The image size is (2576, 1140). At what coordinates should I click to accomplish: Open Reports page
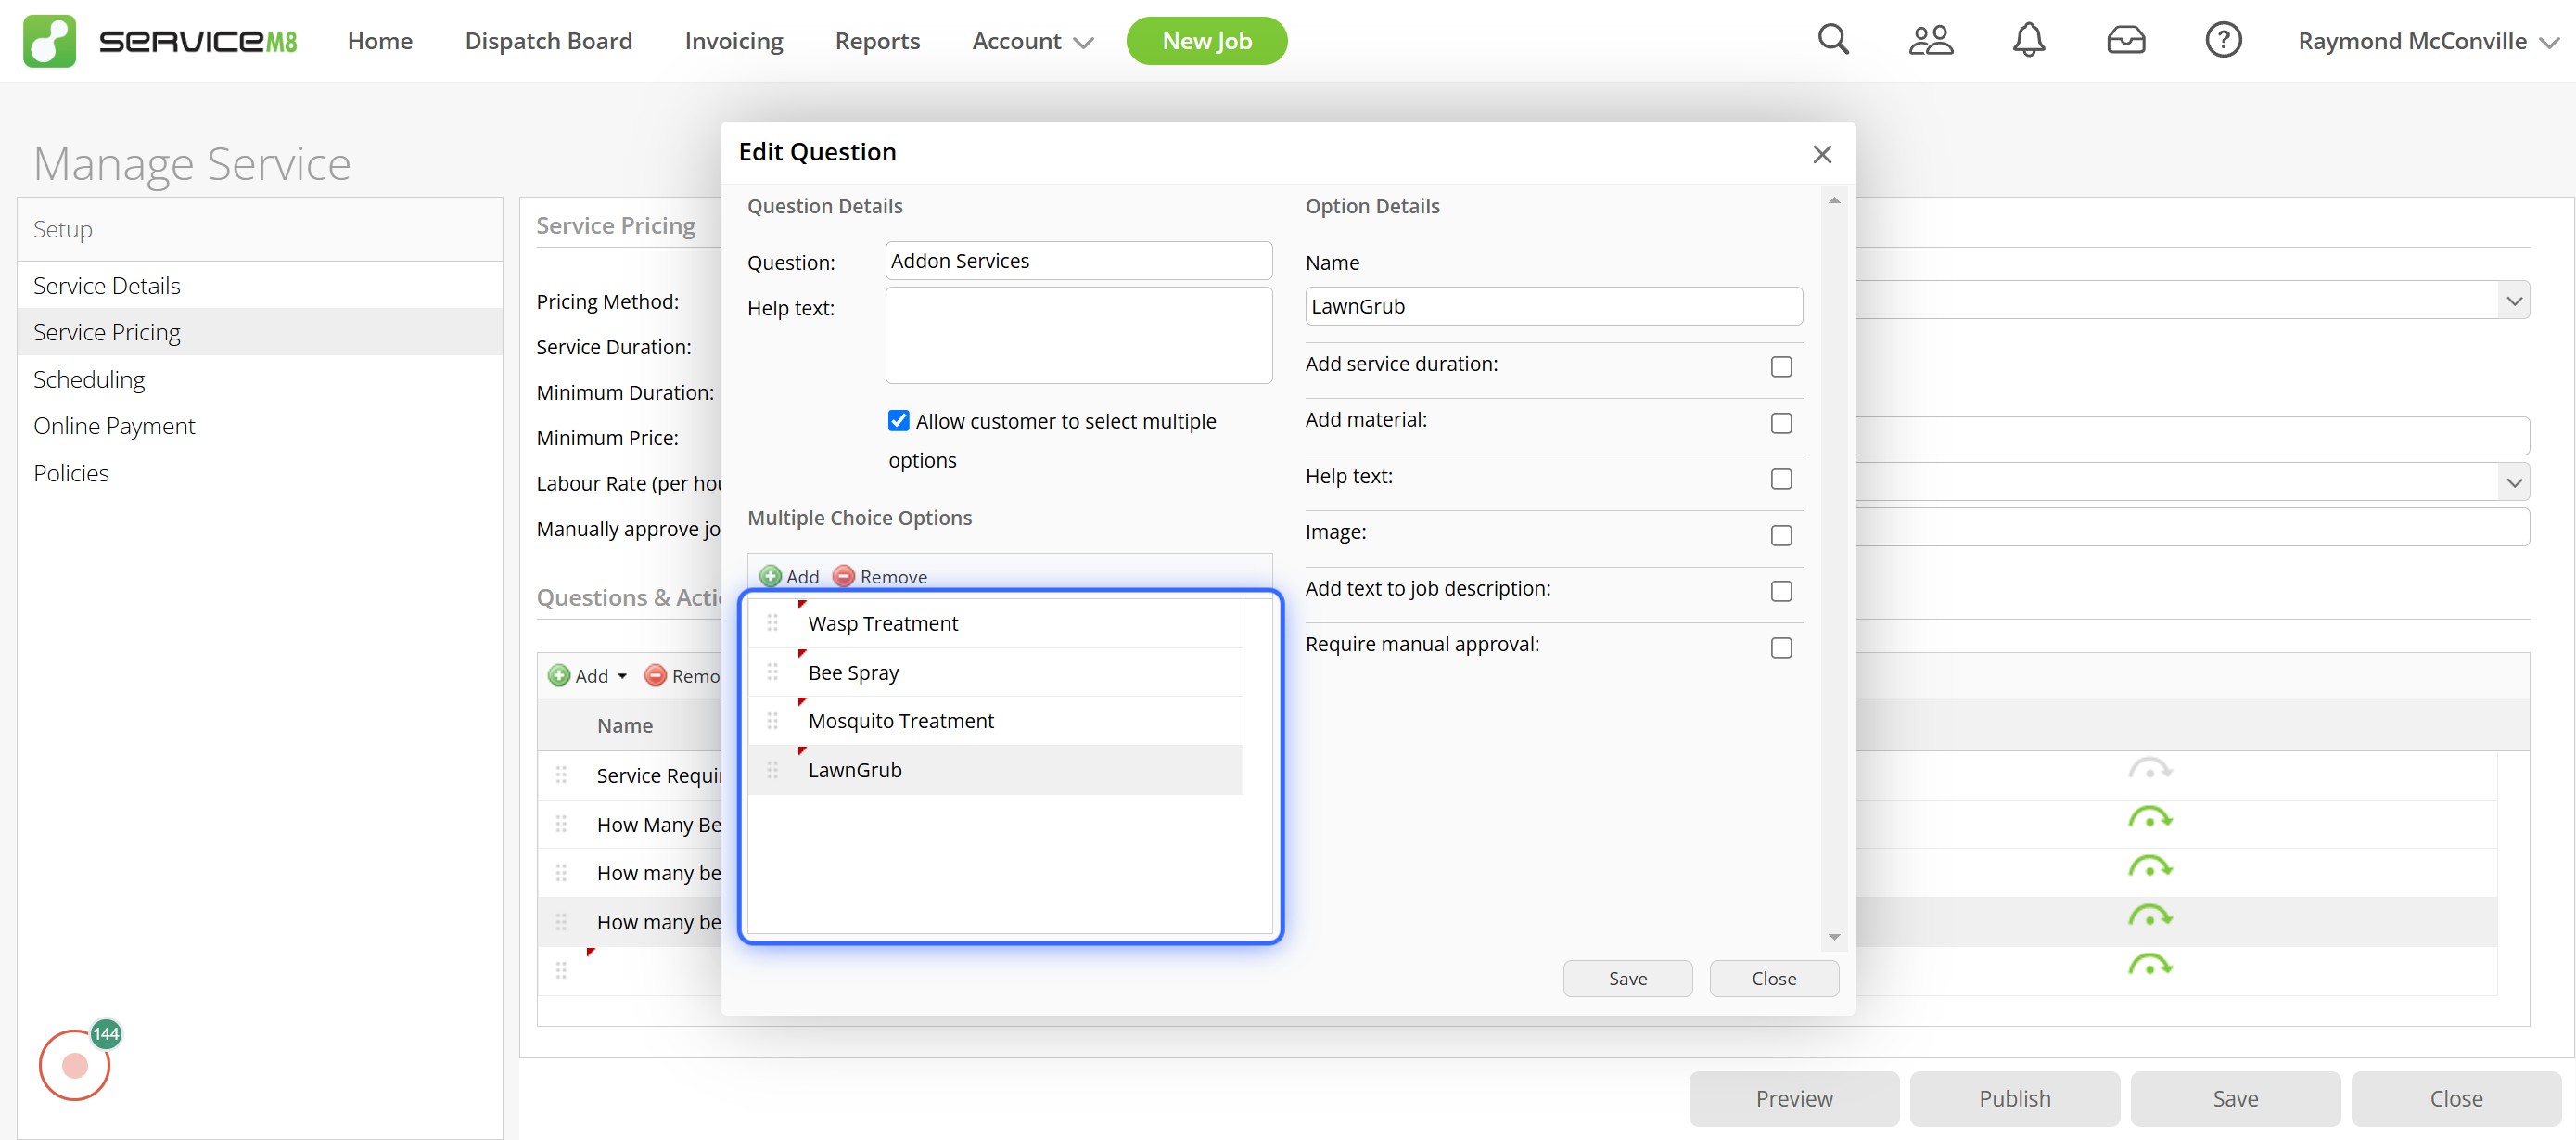(x=877, y=41)
